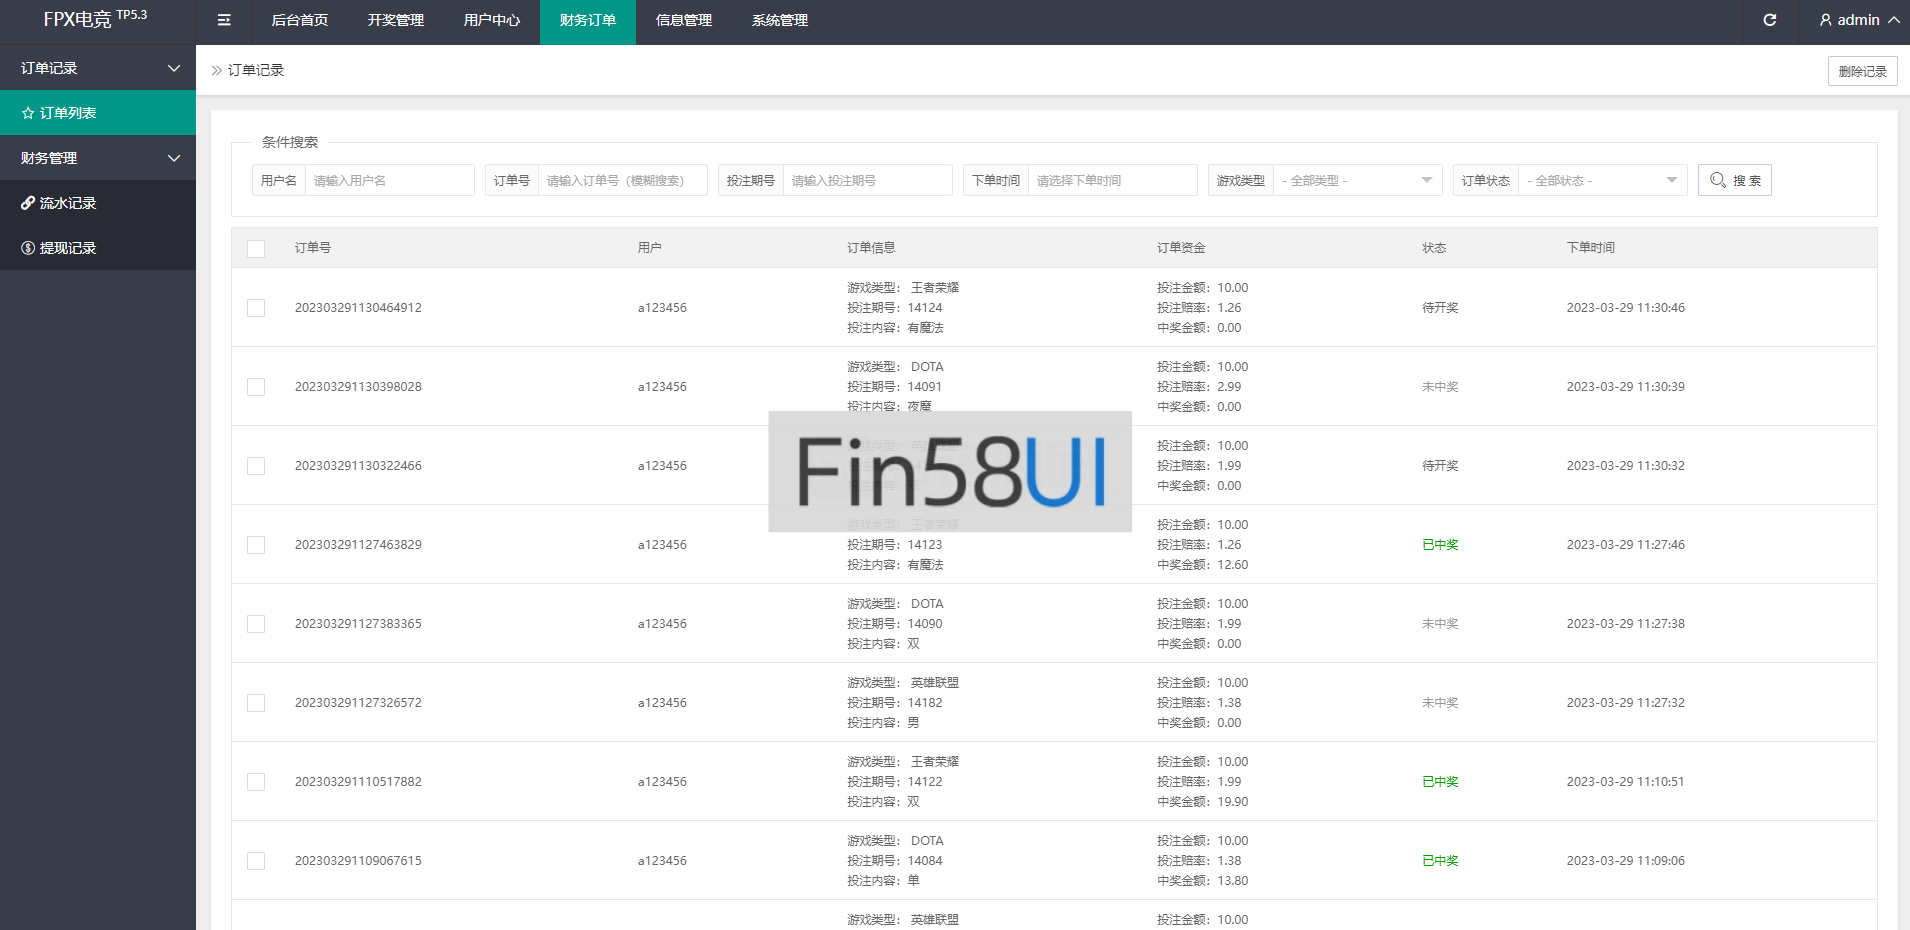Toggle the select-all checkbox in table header
Screen dimensions: 1910x930
click(256, 248)
